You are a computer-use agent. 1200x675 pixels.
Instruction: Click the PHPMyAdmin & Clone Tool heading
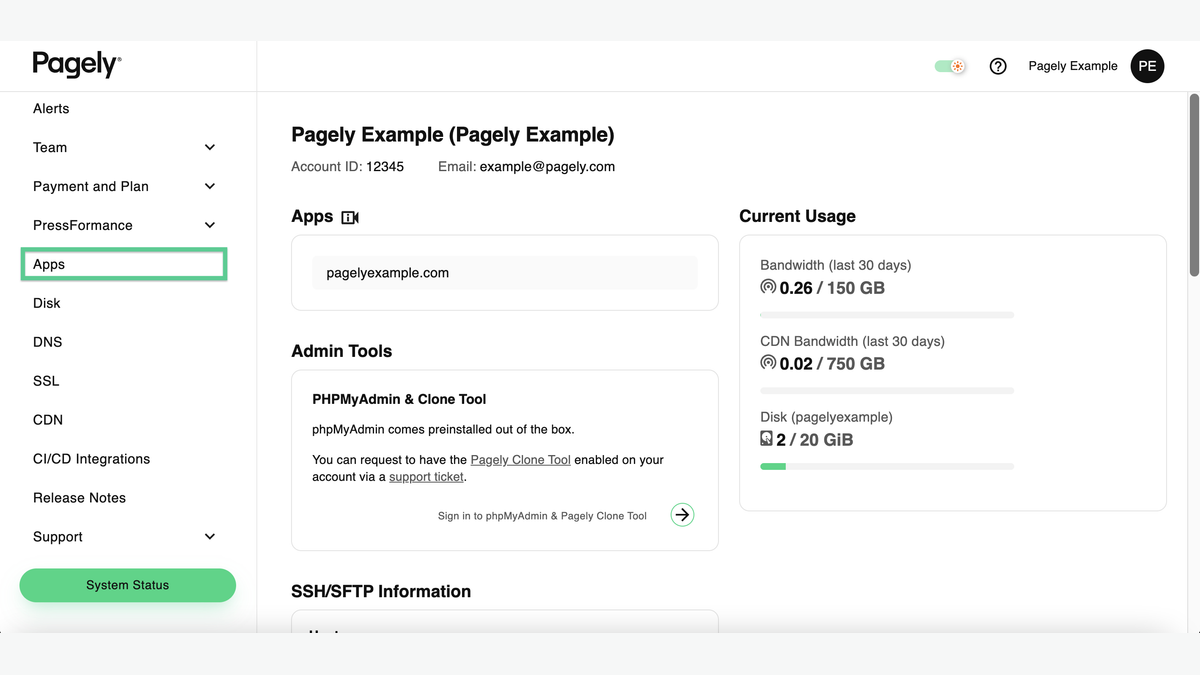tap(399, 399)
